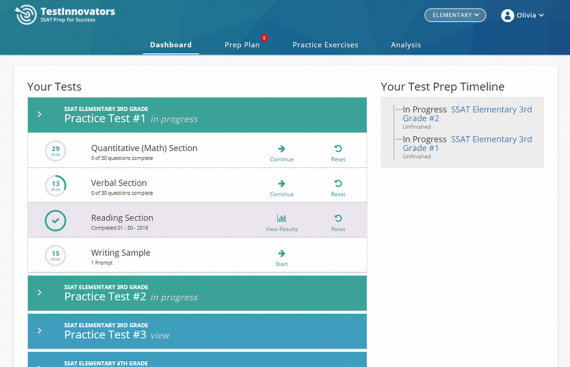
Task: Click the TestInnovators target logo icon
Action: pos(25,15)
